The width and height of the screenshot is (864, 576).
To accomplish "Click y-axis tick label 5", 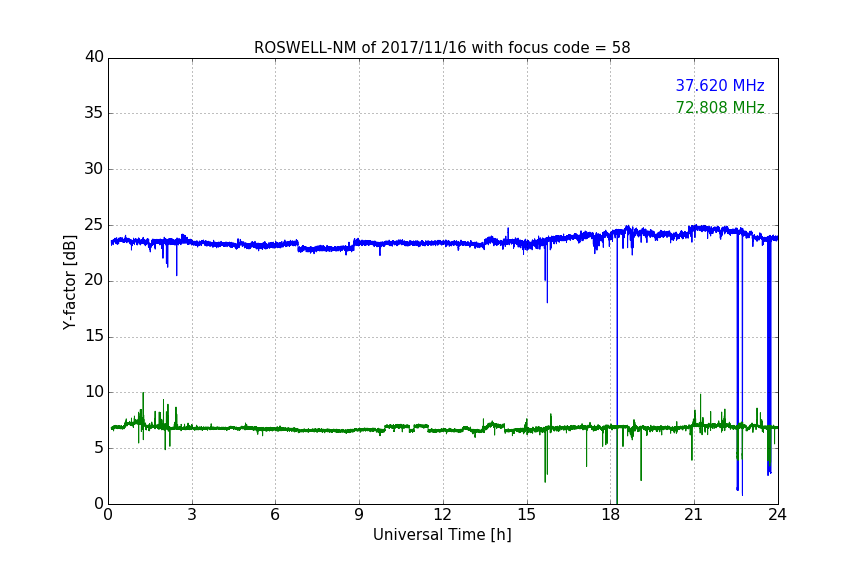I will pyautogui.click(x=99, y=448).
